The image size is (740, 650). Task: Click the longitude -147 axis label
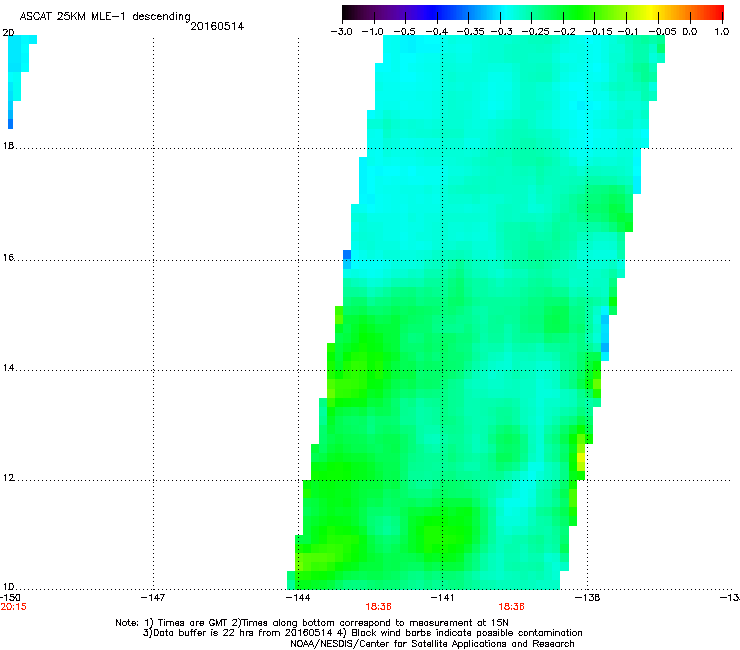point(153,598)
